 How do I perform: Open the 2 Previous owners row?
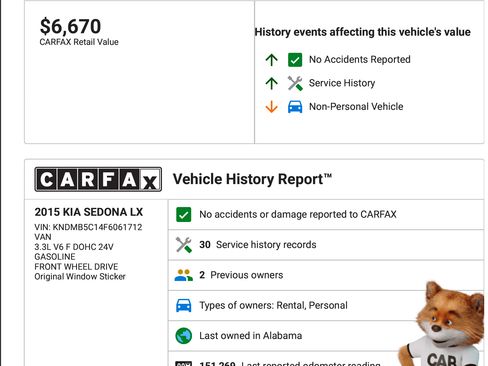click(x=326, y=275)
